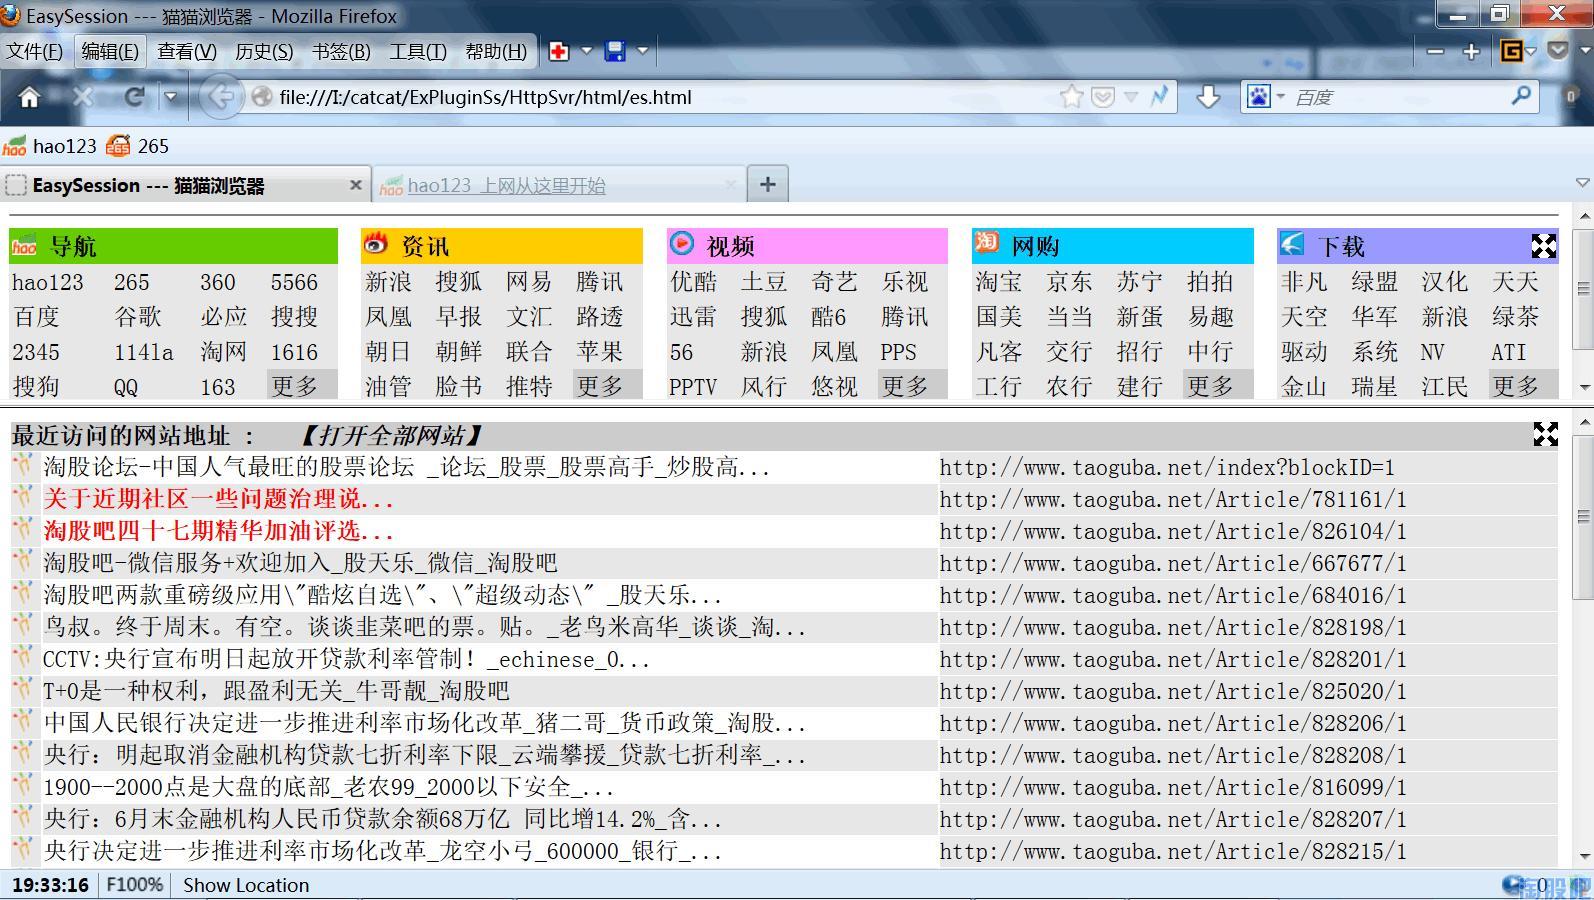Click the search magnifier icon
The width and height of the screenshot is (1594, 900).
pos(1522,96)
